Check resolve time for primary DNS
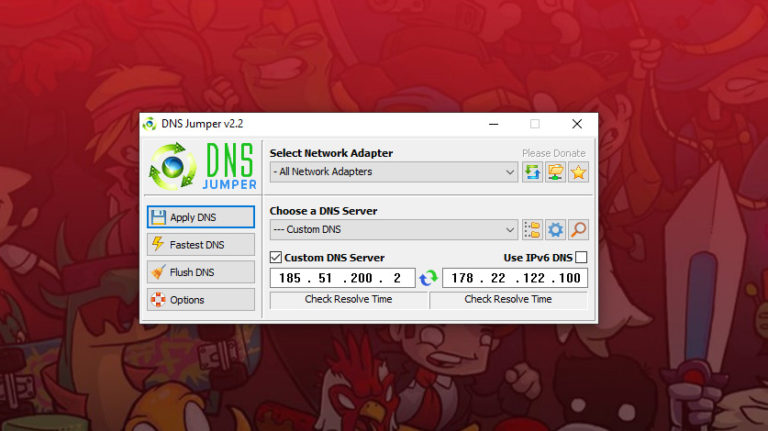768x431 pixels. [x=348, y=299]
